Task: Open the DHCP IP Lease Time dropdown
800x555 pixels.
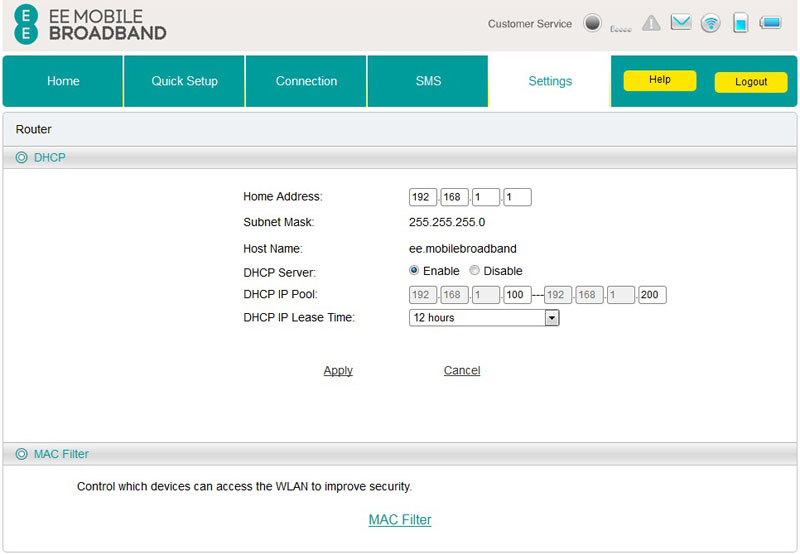Action: click(484, 318)
